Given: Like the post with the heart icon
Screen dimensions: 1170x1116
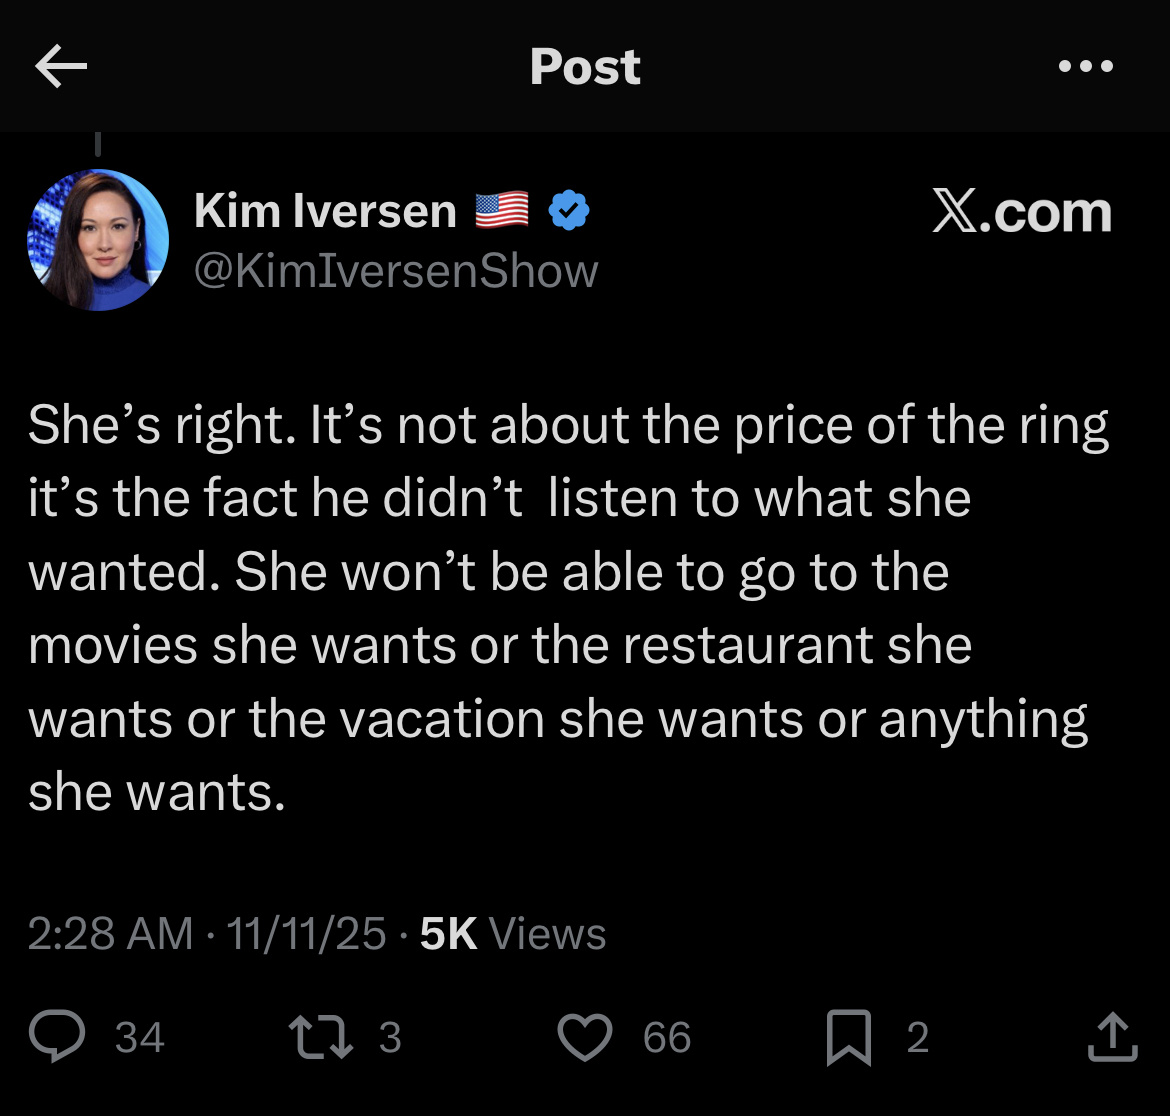Looking at the screenshot, I should pos(584,1036).
